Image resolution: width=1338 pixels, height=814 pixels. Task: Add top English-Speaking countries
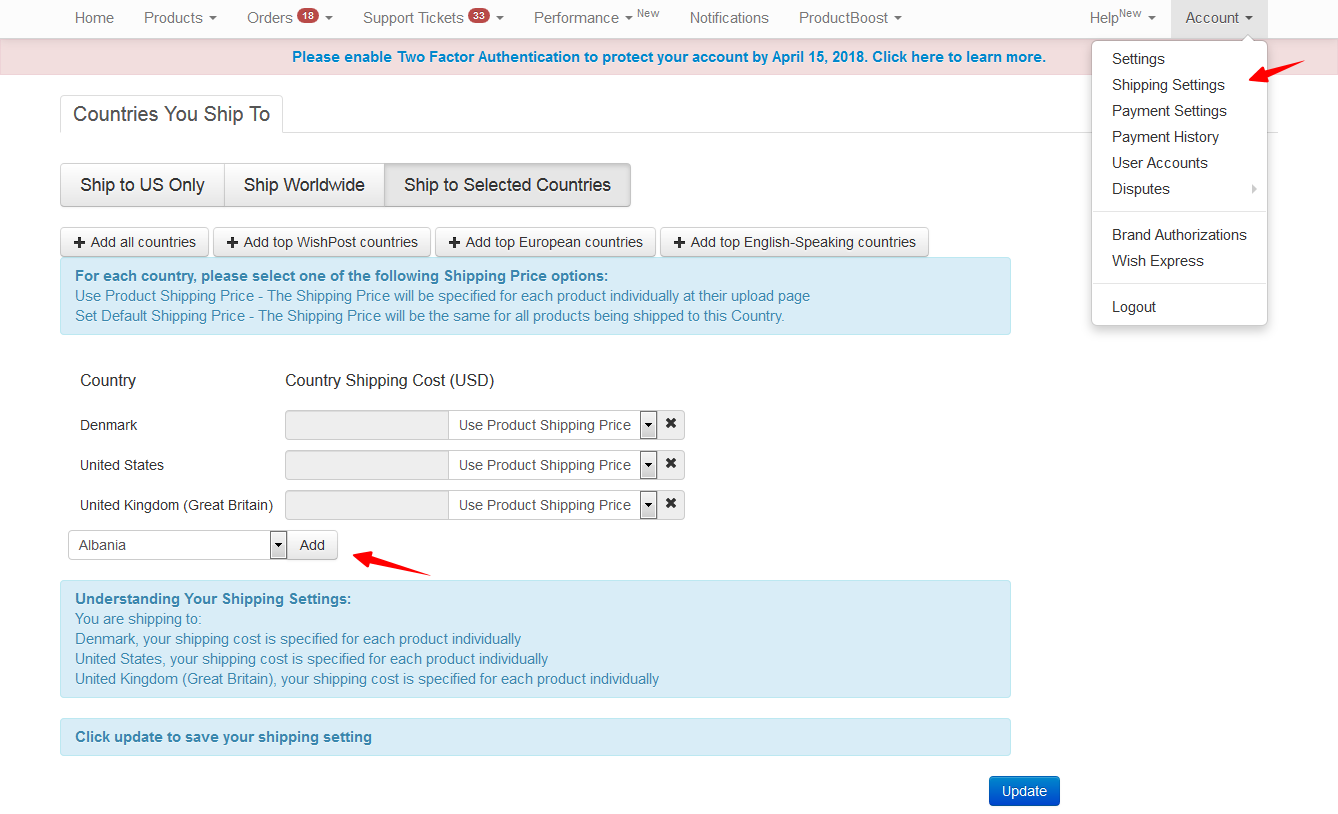click(794, 242)
